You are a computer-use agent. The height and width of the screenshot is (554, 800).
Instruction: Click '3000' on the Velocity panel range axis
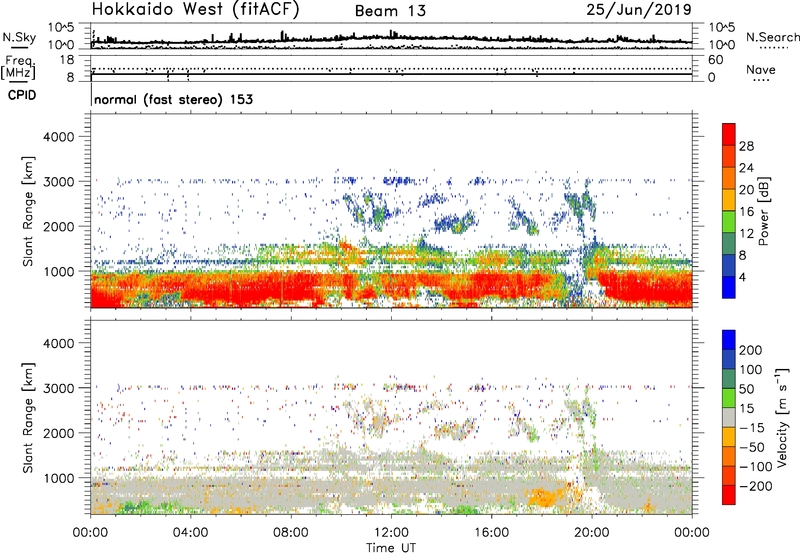tap(59, 388)
